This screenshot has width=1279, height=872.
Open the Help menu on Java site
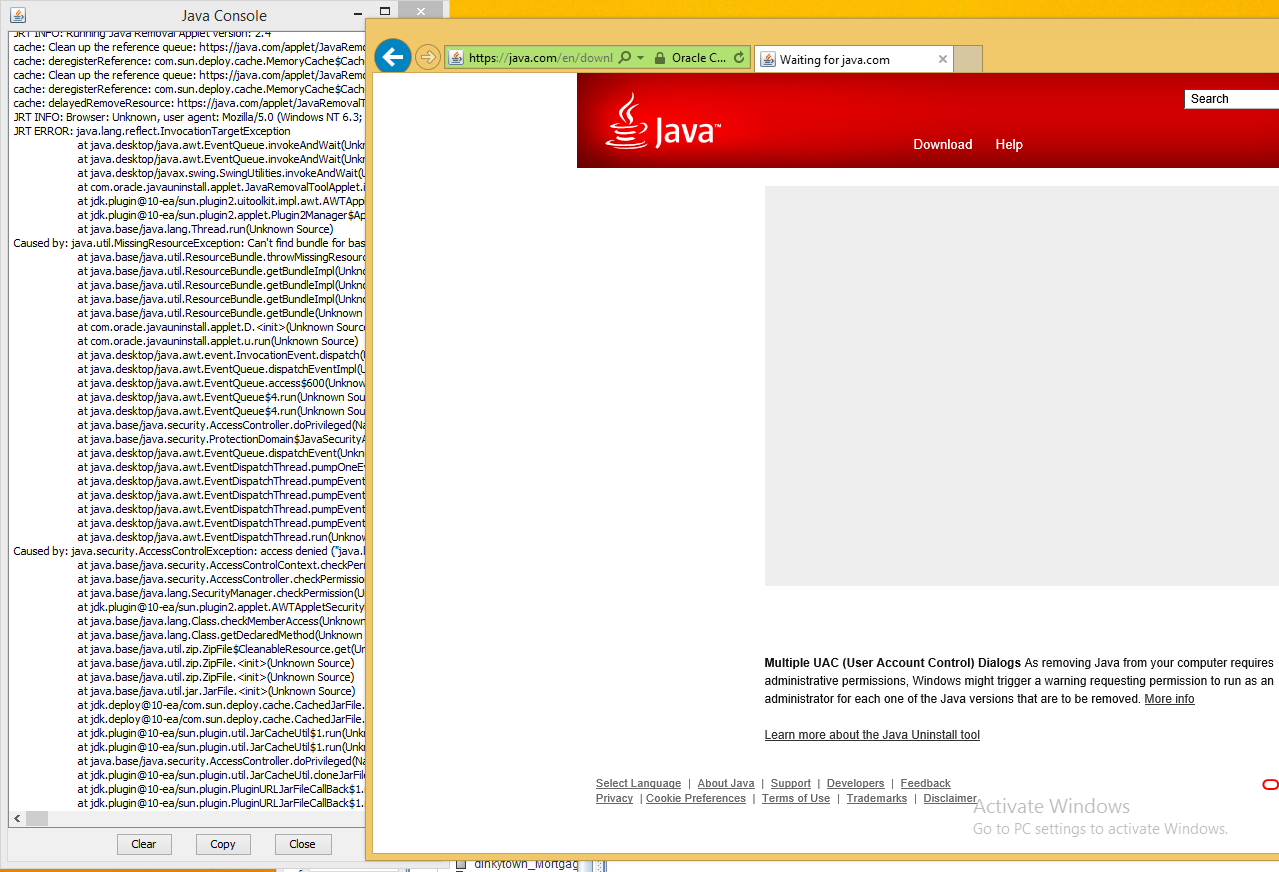pos(1008,144)
